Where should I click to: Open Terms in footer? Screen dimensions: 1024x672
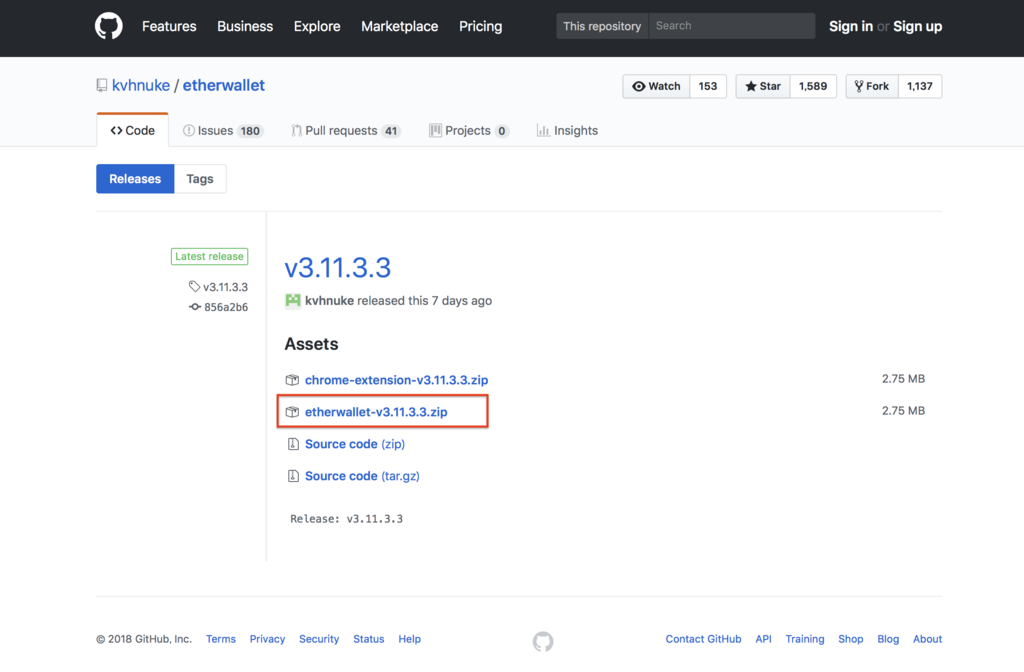(221, 639)
